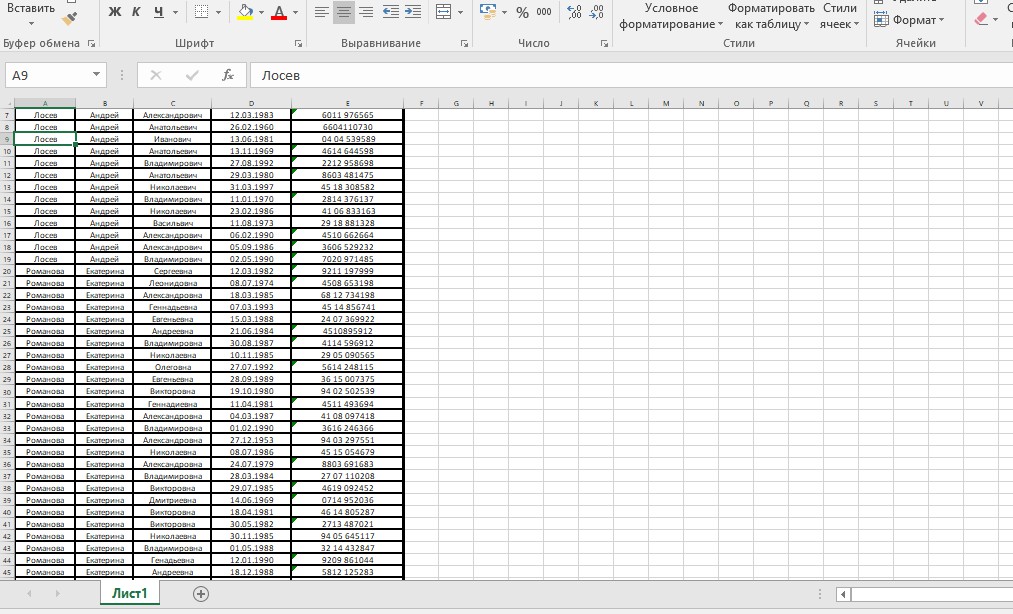The height and width of the screenshot is (614, 1013).
Task: Open Условное форматирование menu
Action: (x=671, y=16)
